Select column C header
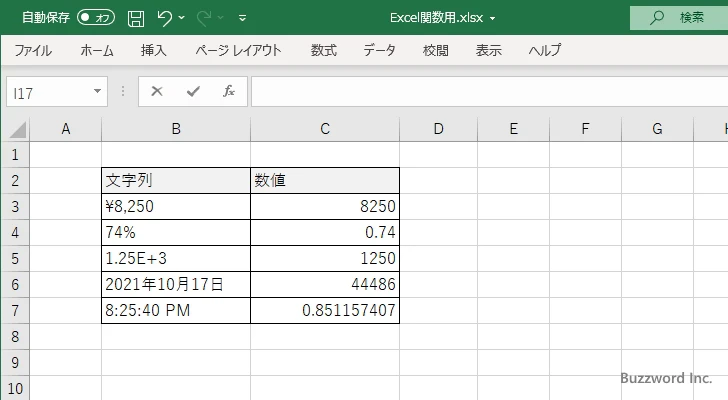Image resolution: width=728 pixels, height=400 pixels. [325, 129]
